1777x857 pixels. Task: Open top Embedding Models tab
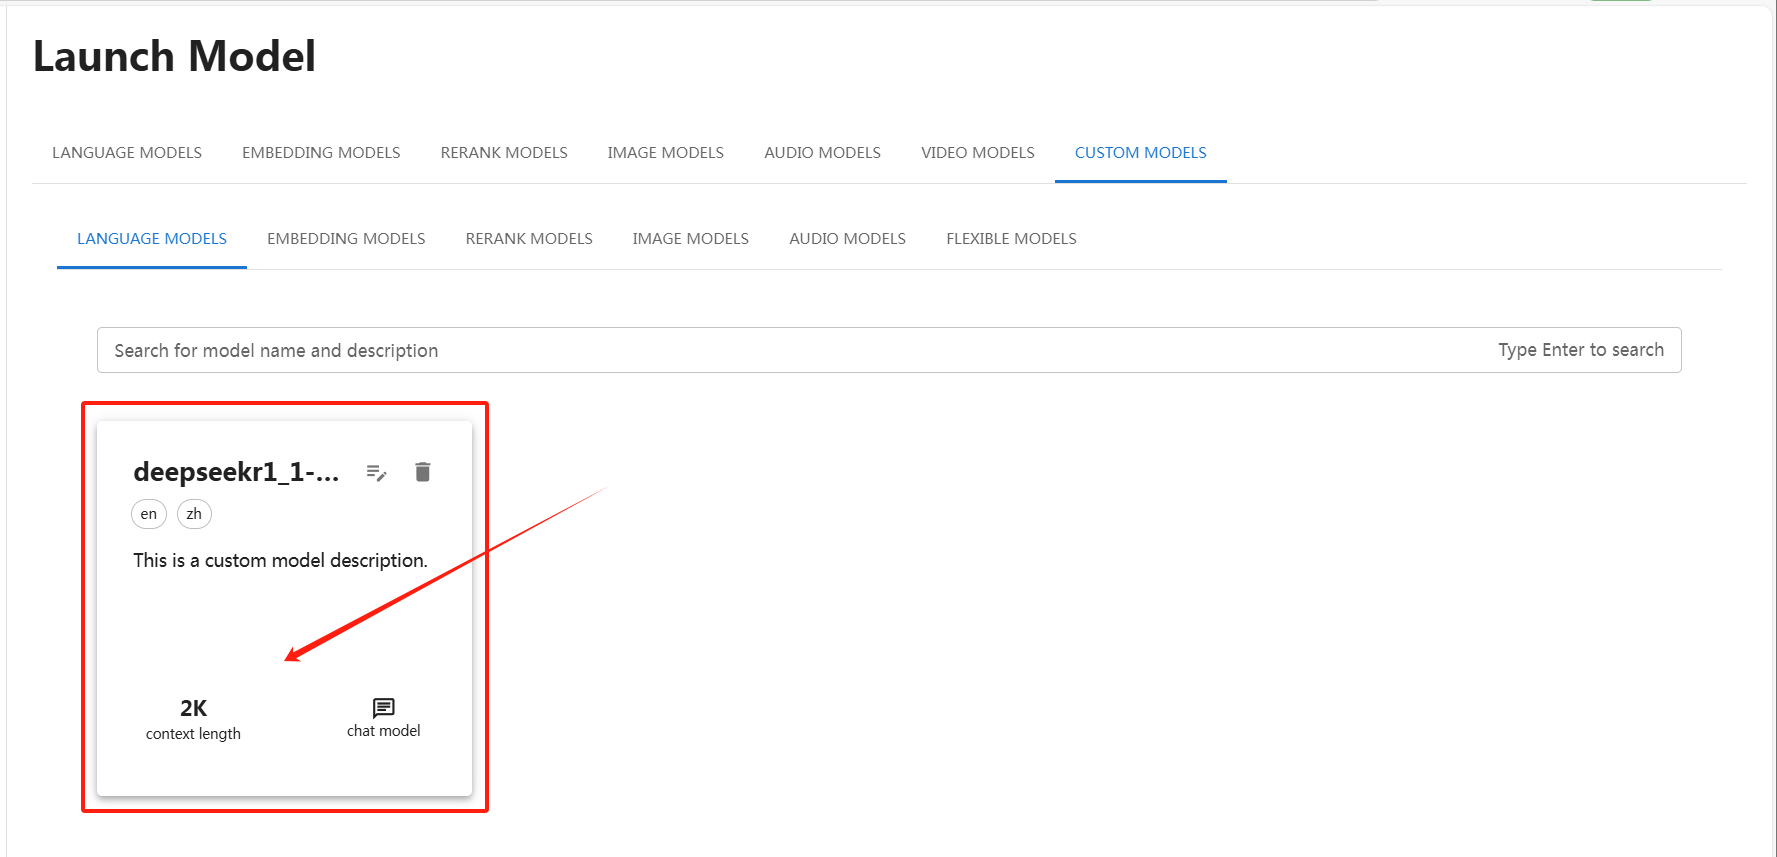tap(321, 153)
